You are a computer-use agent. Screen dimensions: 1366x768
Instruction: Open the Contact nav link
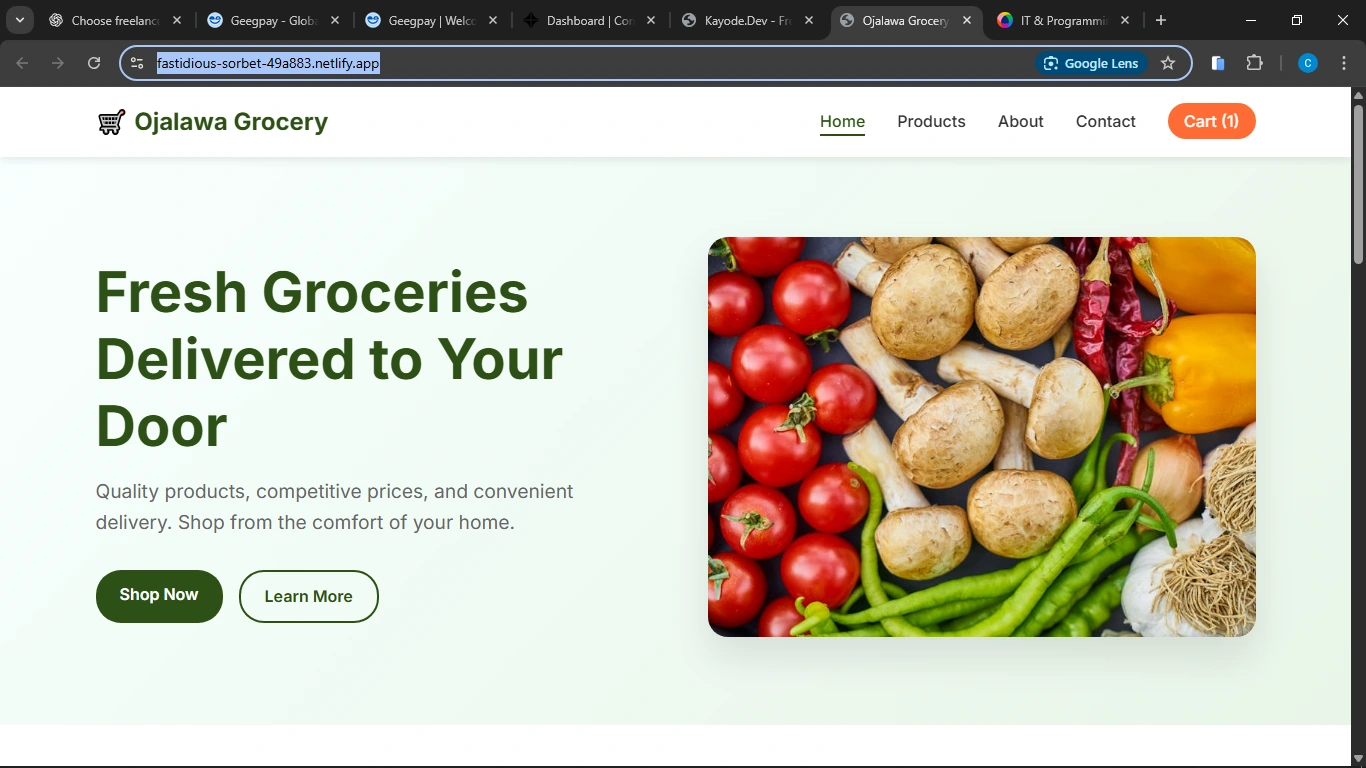coord(1105,121)
